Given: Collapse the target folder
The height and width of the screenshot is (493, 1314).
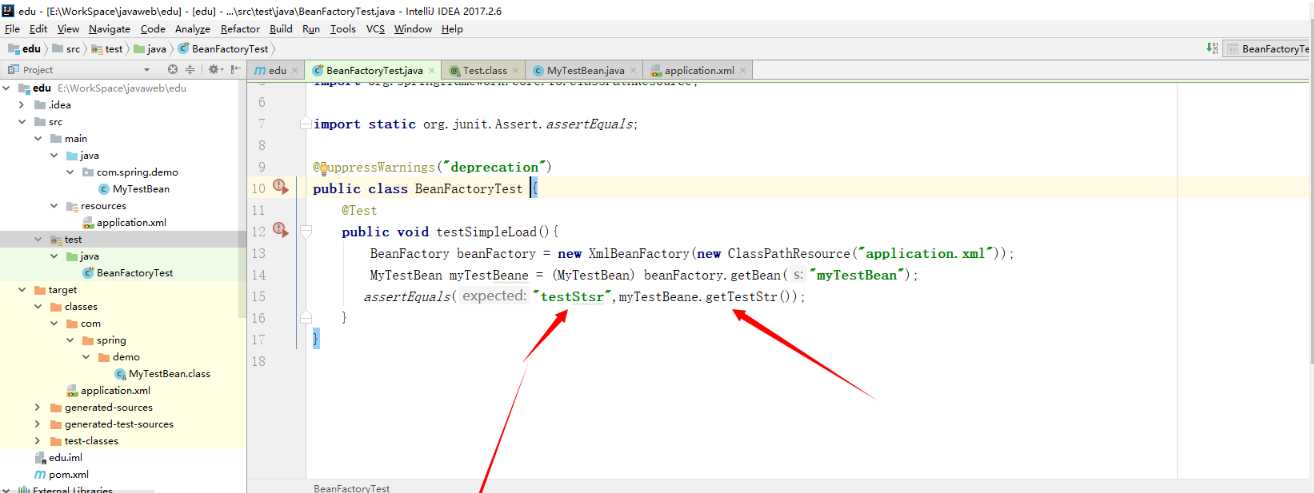Looking at the screenshot, I should point(21,289).
